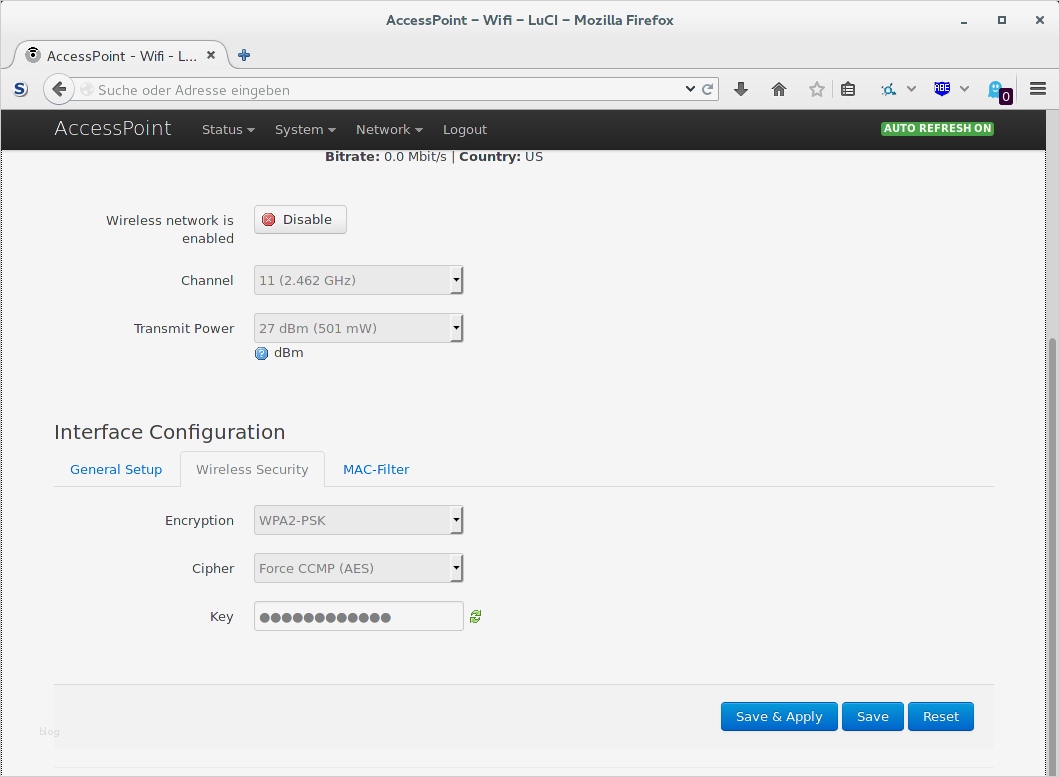The height and width of the screenshot is (777, 1060).
Task: Open the Encryption dropdown showing WPA2-PSK
Action: [358, 520]
